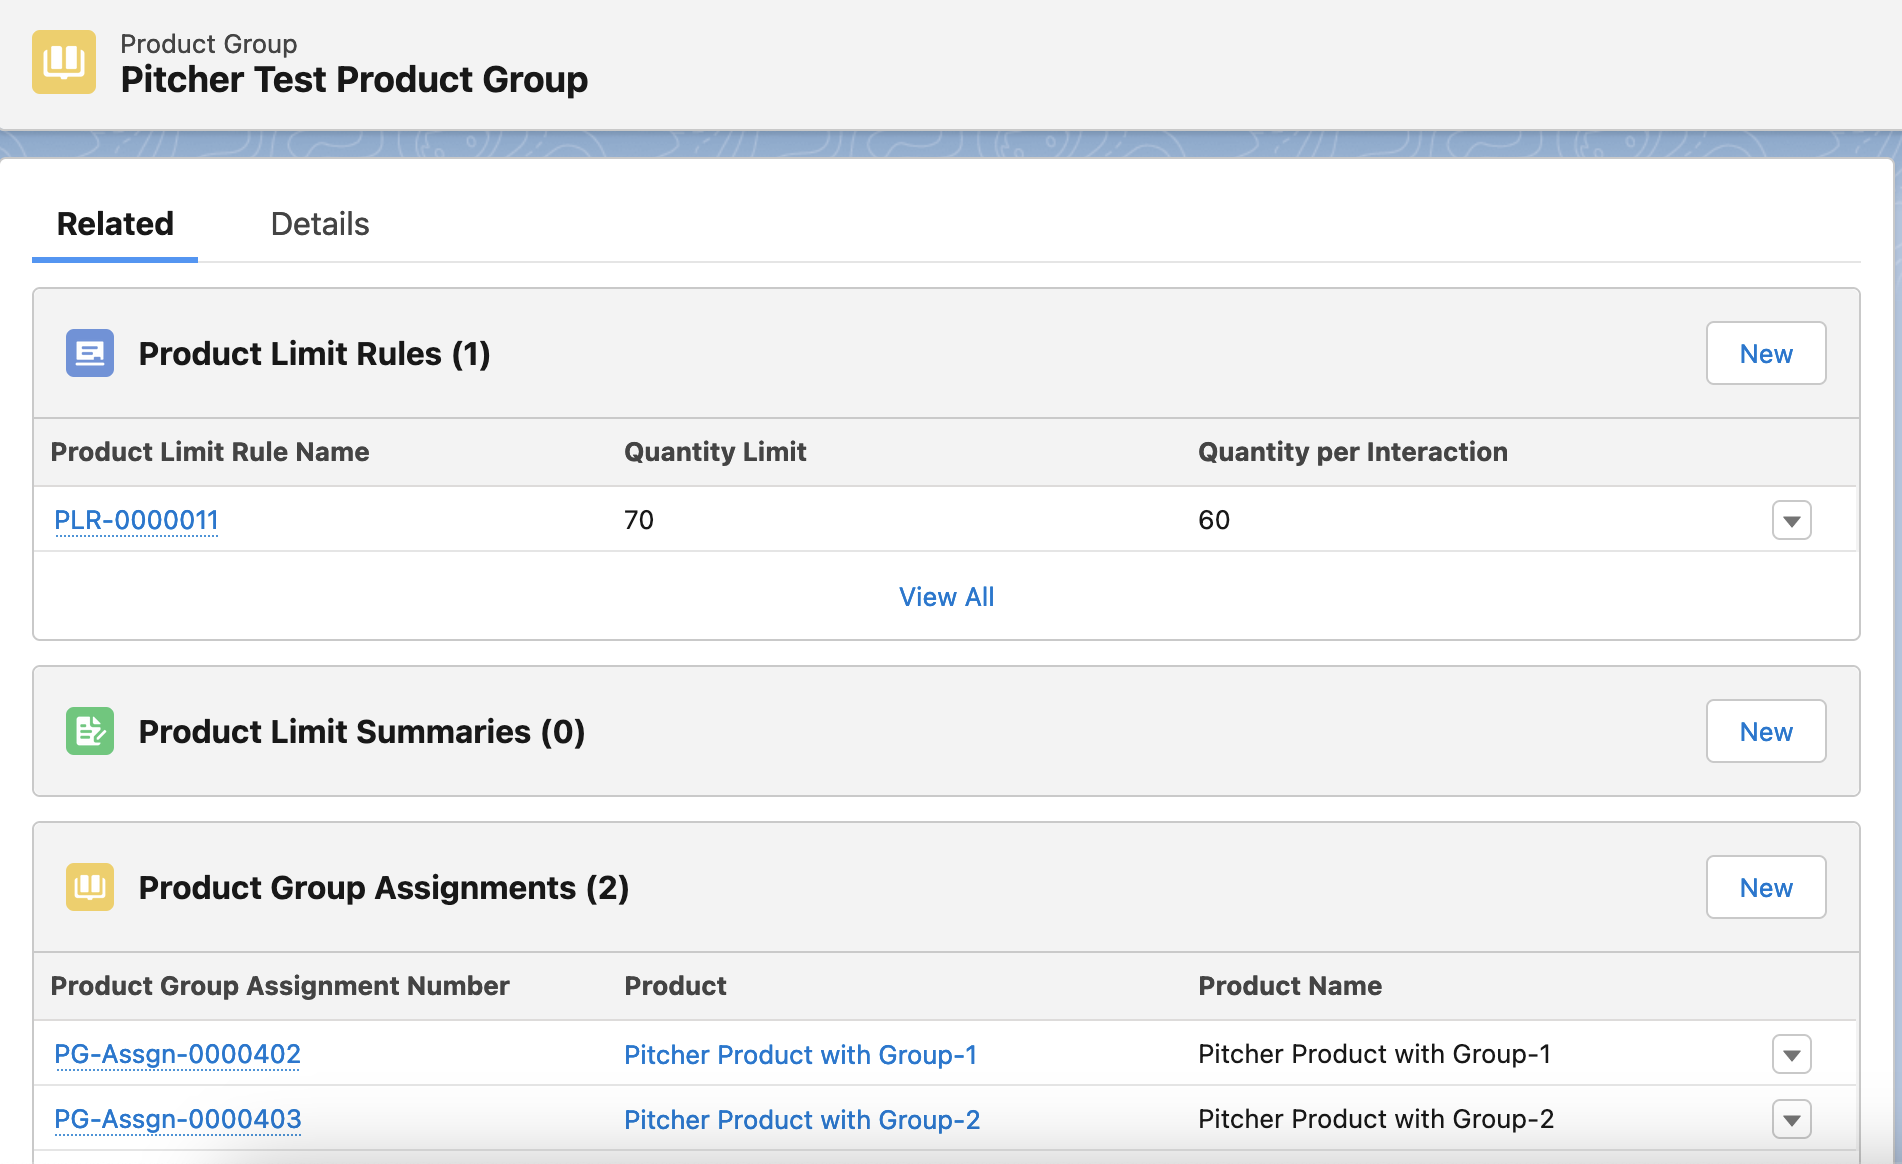Create a new Product Limit Rule
The height and width of the screenshot is (1164, 1902).
point(1765,353)
